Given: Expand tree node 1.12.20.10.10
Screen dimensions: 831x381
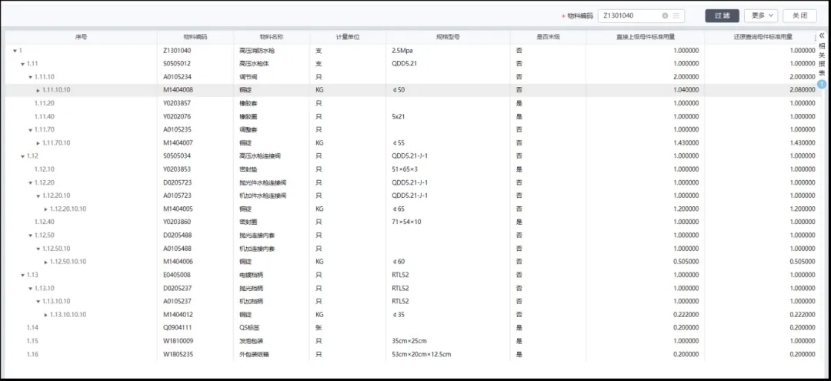Looking at the screenshot, I should (x=46, y=209).
